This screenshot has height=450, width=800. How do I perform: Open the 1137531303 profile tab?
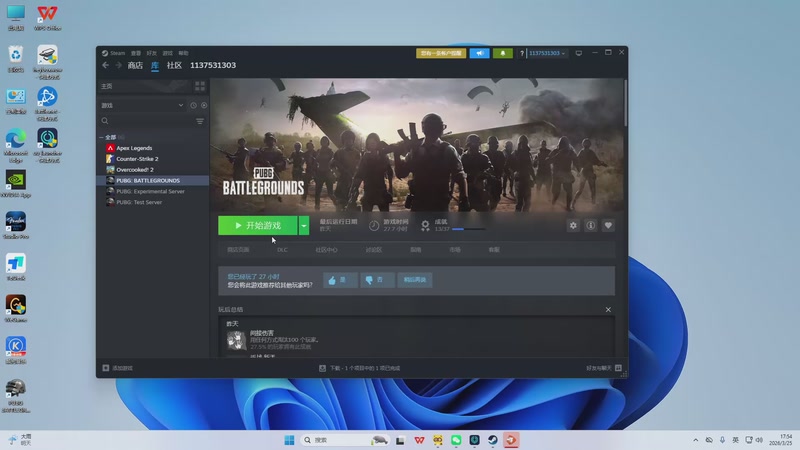click(213, 65)
